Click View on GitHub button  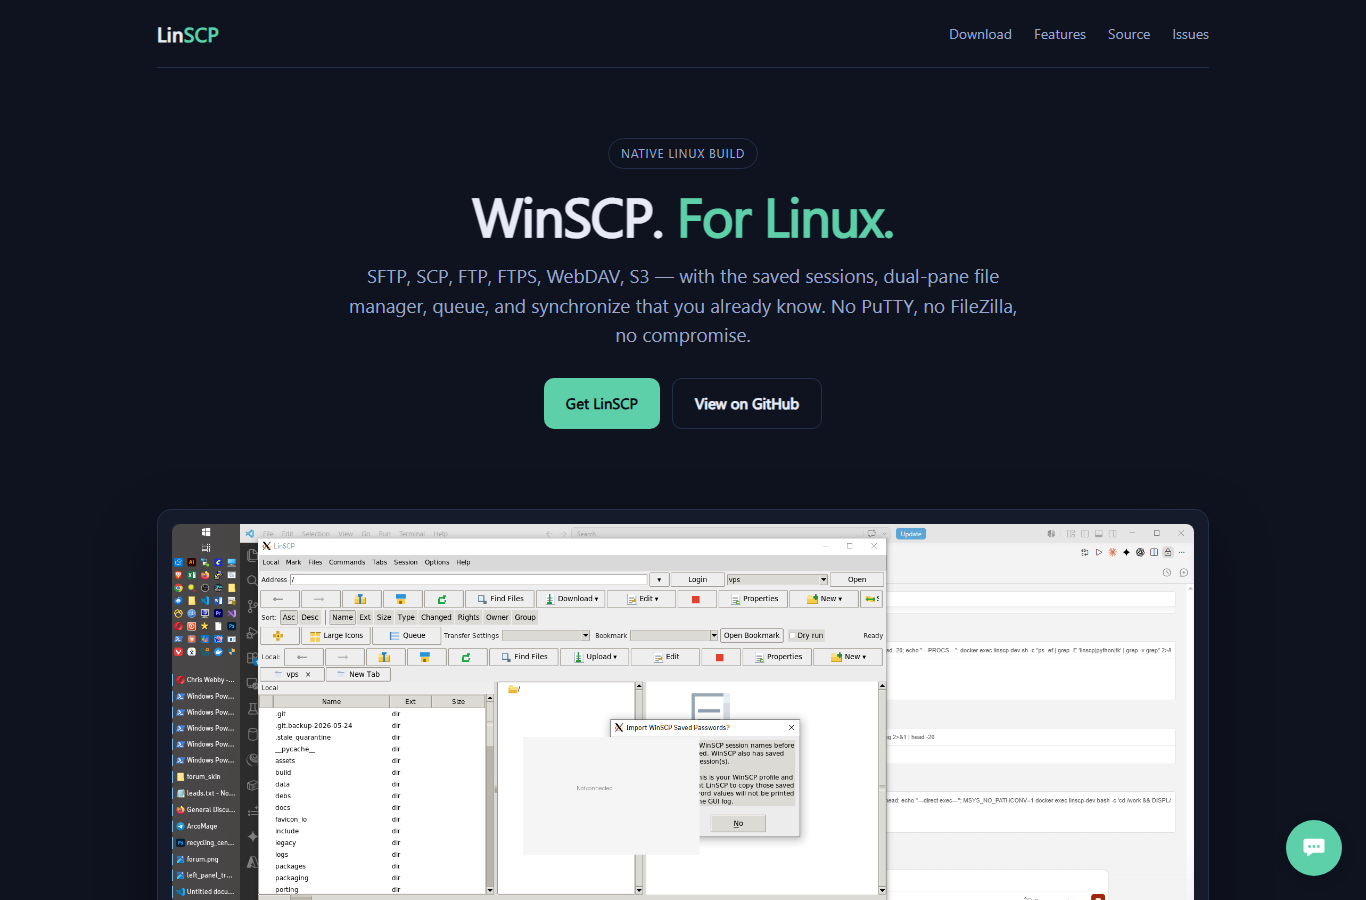[747, 404]
